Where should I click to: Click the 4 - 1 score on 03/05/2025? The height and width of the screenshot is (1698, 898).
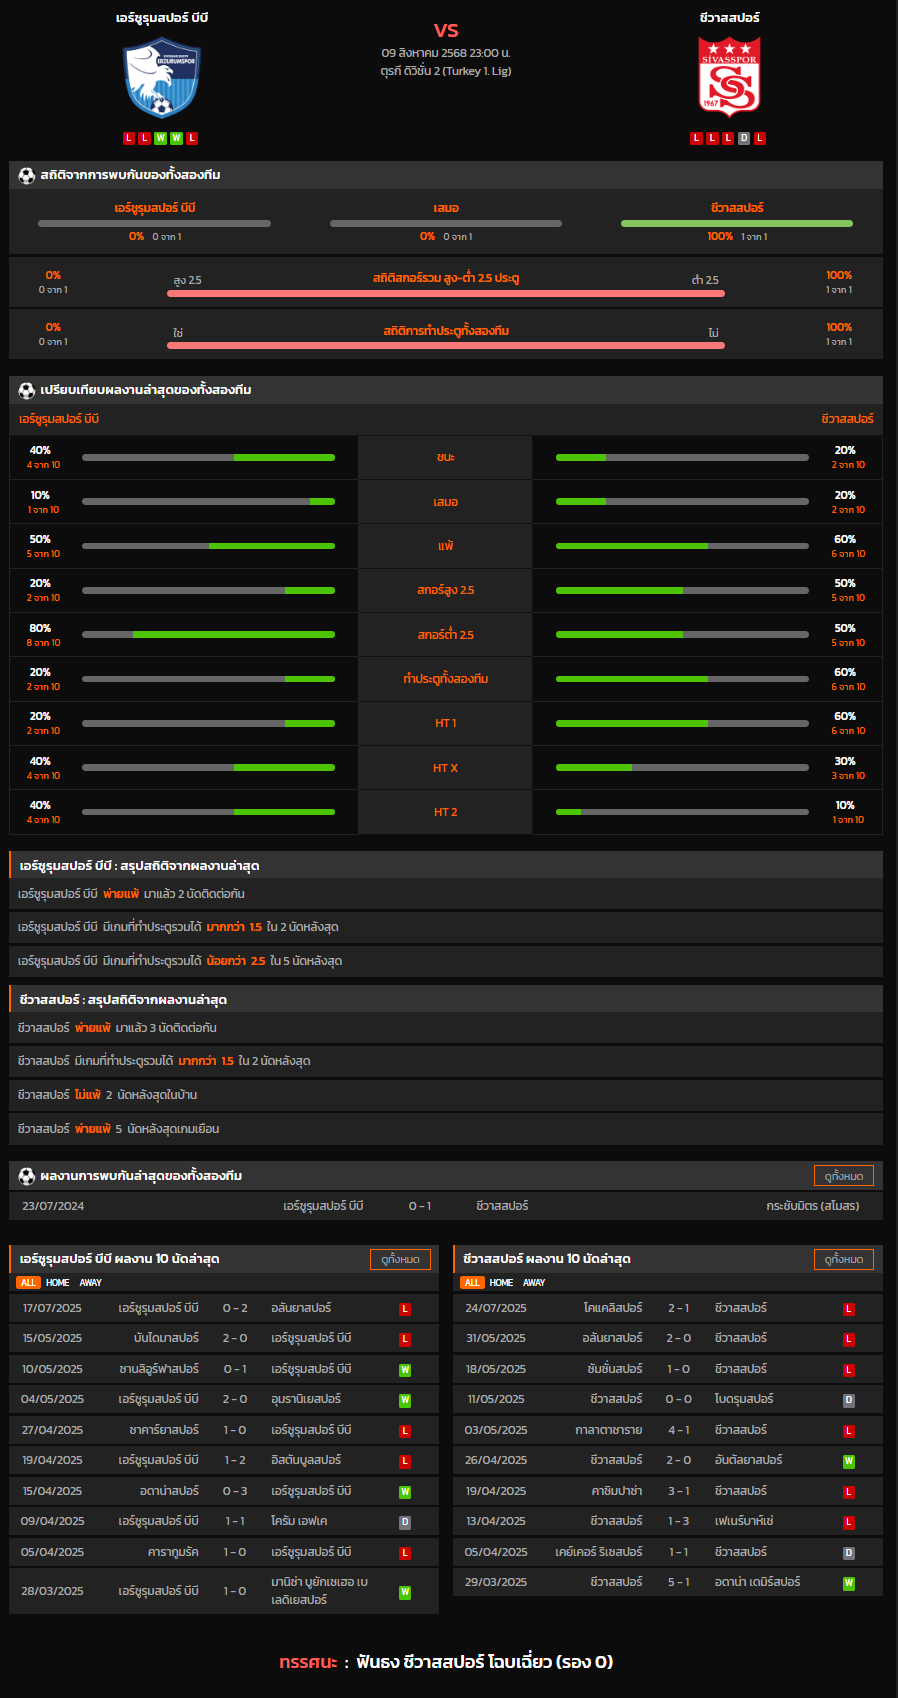click(x=679, y=1430)
